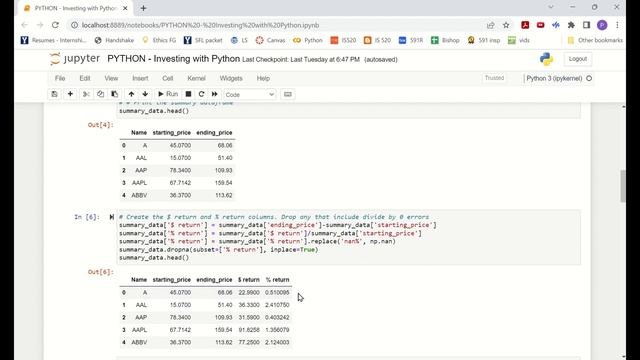Click the starting_price header in Out[4]

tap(171, 133)
